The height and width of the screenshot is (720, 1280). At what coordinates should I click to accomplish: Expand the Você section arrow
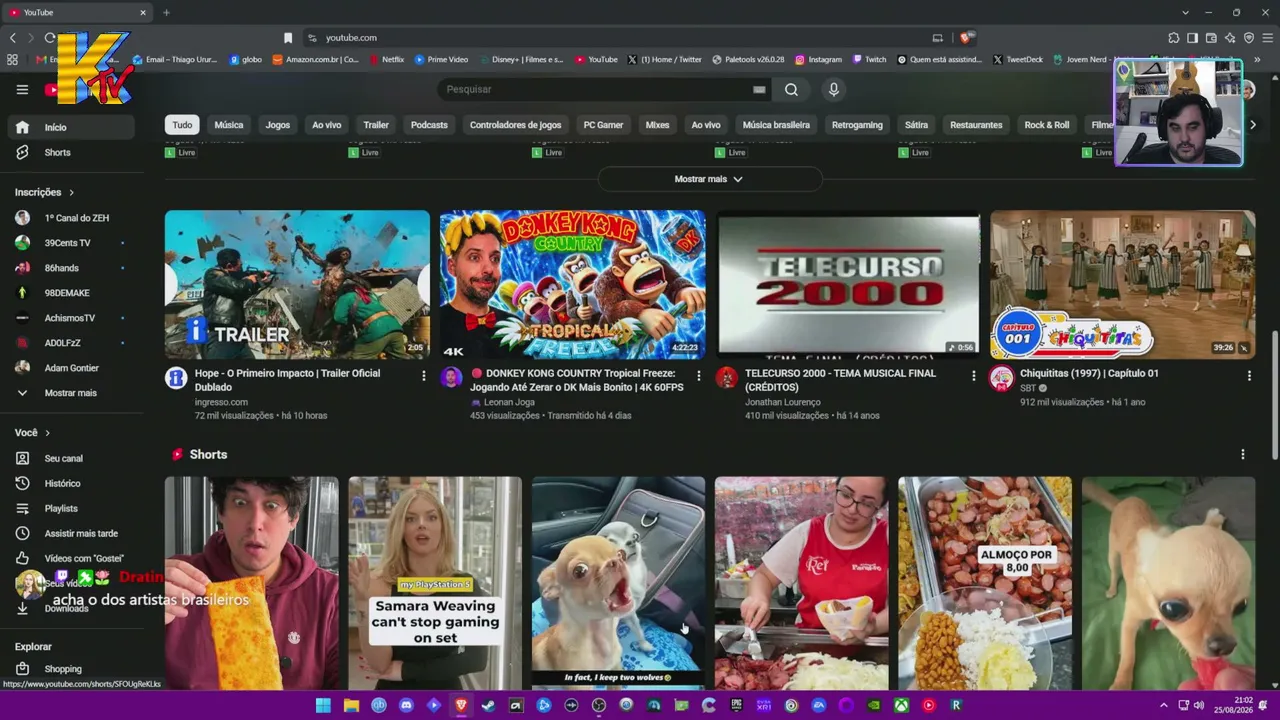(47, 433)
